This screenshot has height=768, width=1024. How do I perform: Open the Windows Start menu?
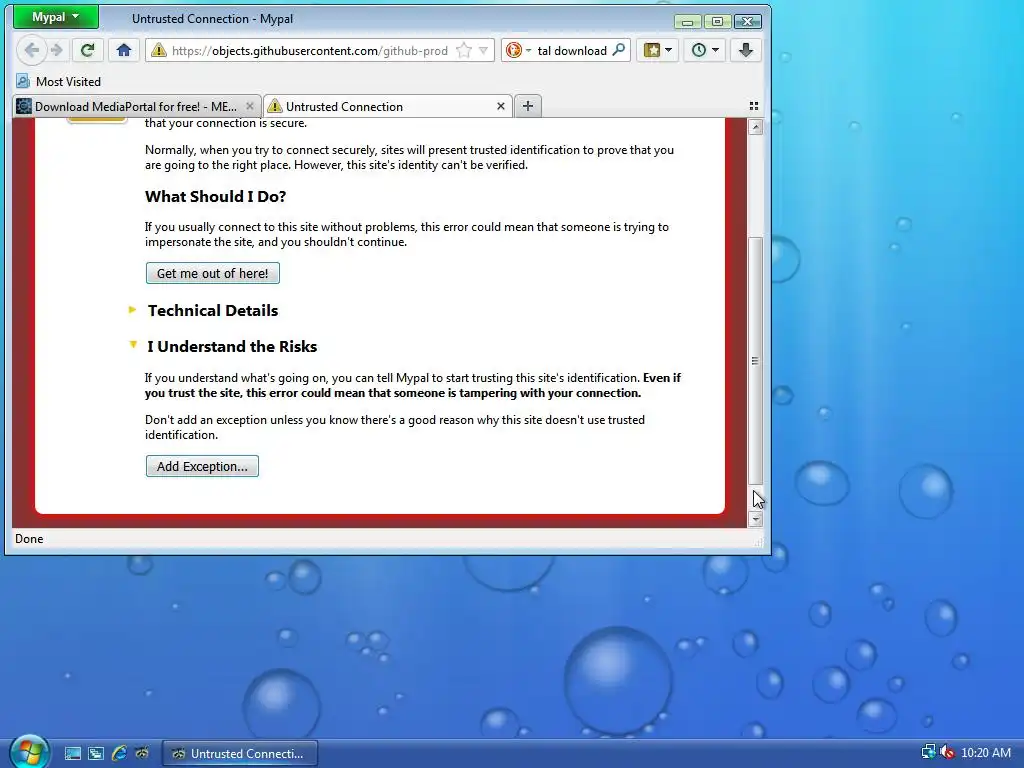click(x=29, y=752)
